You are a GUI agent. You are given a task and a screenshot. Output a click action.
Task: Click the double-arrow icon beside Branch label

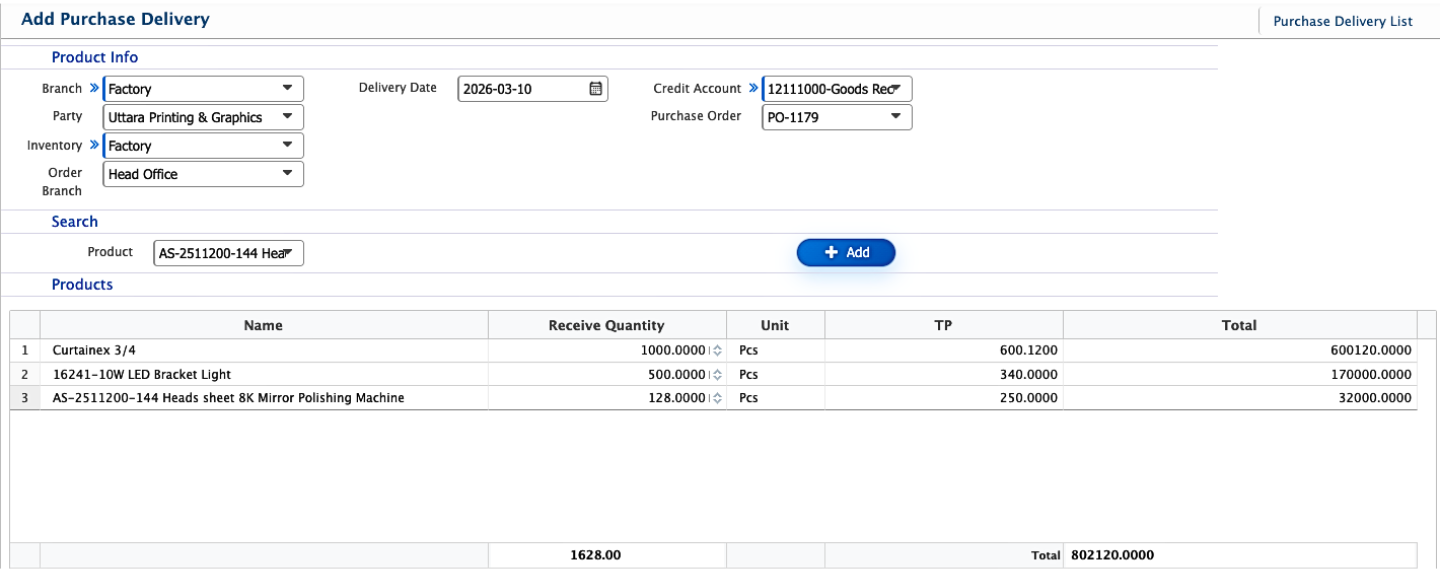94,89
